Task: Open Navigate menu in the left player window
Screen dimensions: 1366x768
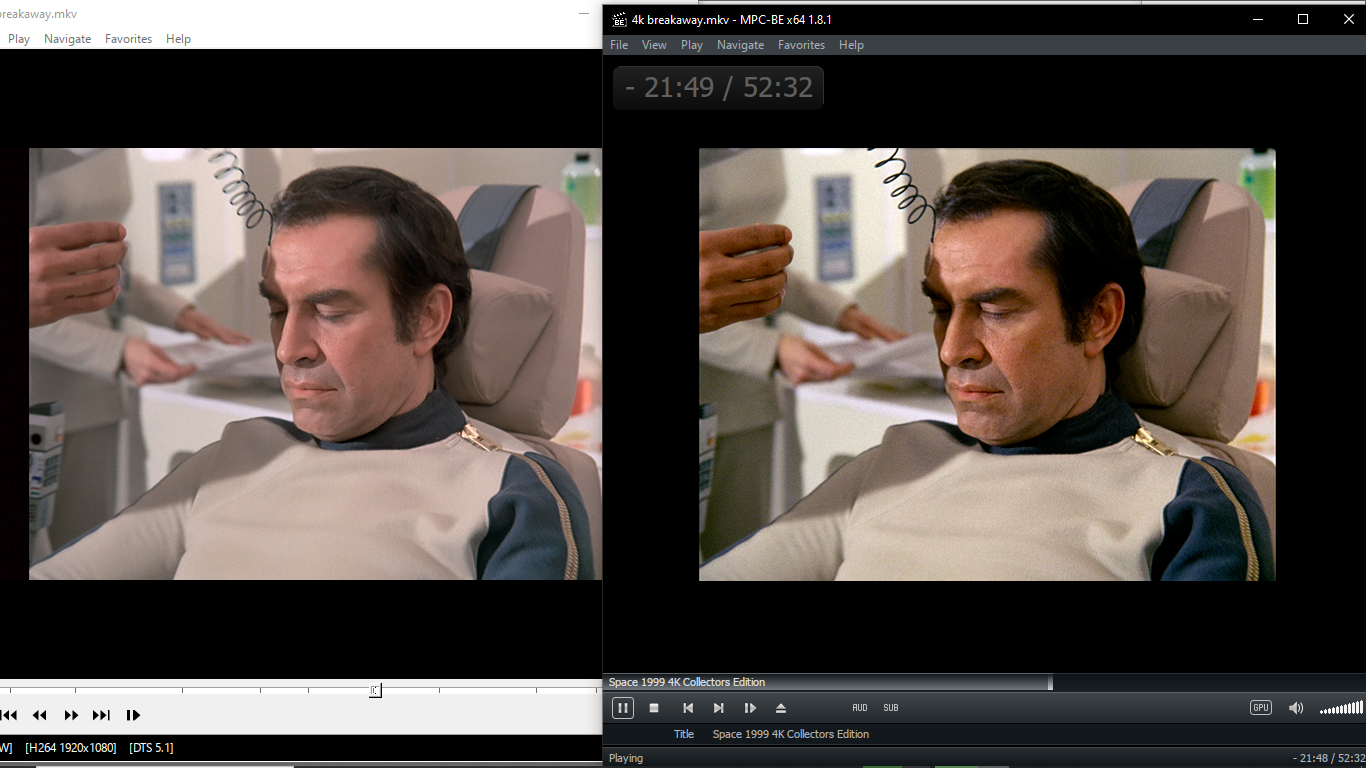Action: click(67, 39)
